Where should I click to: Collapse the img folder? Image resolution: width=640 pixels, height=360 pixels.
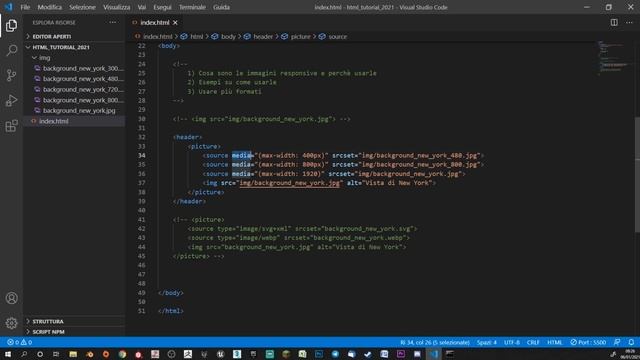tap(74, 58)
